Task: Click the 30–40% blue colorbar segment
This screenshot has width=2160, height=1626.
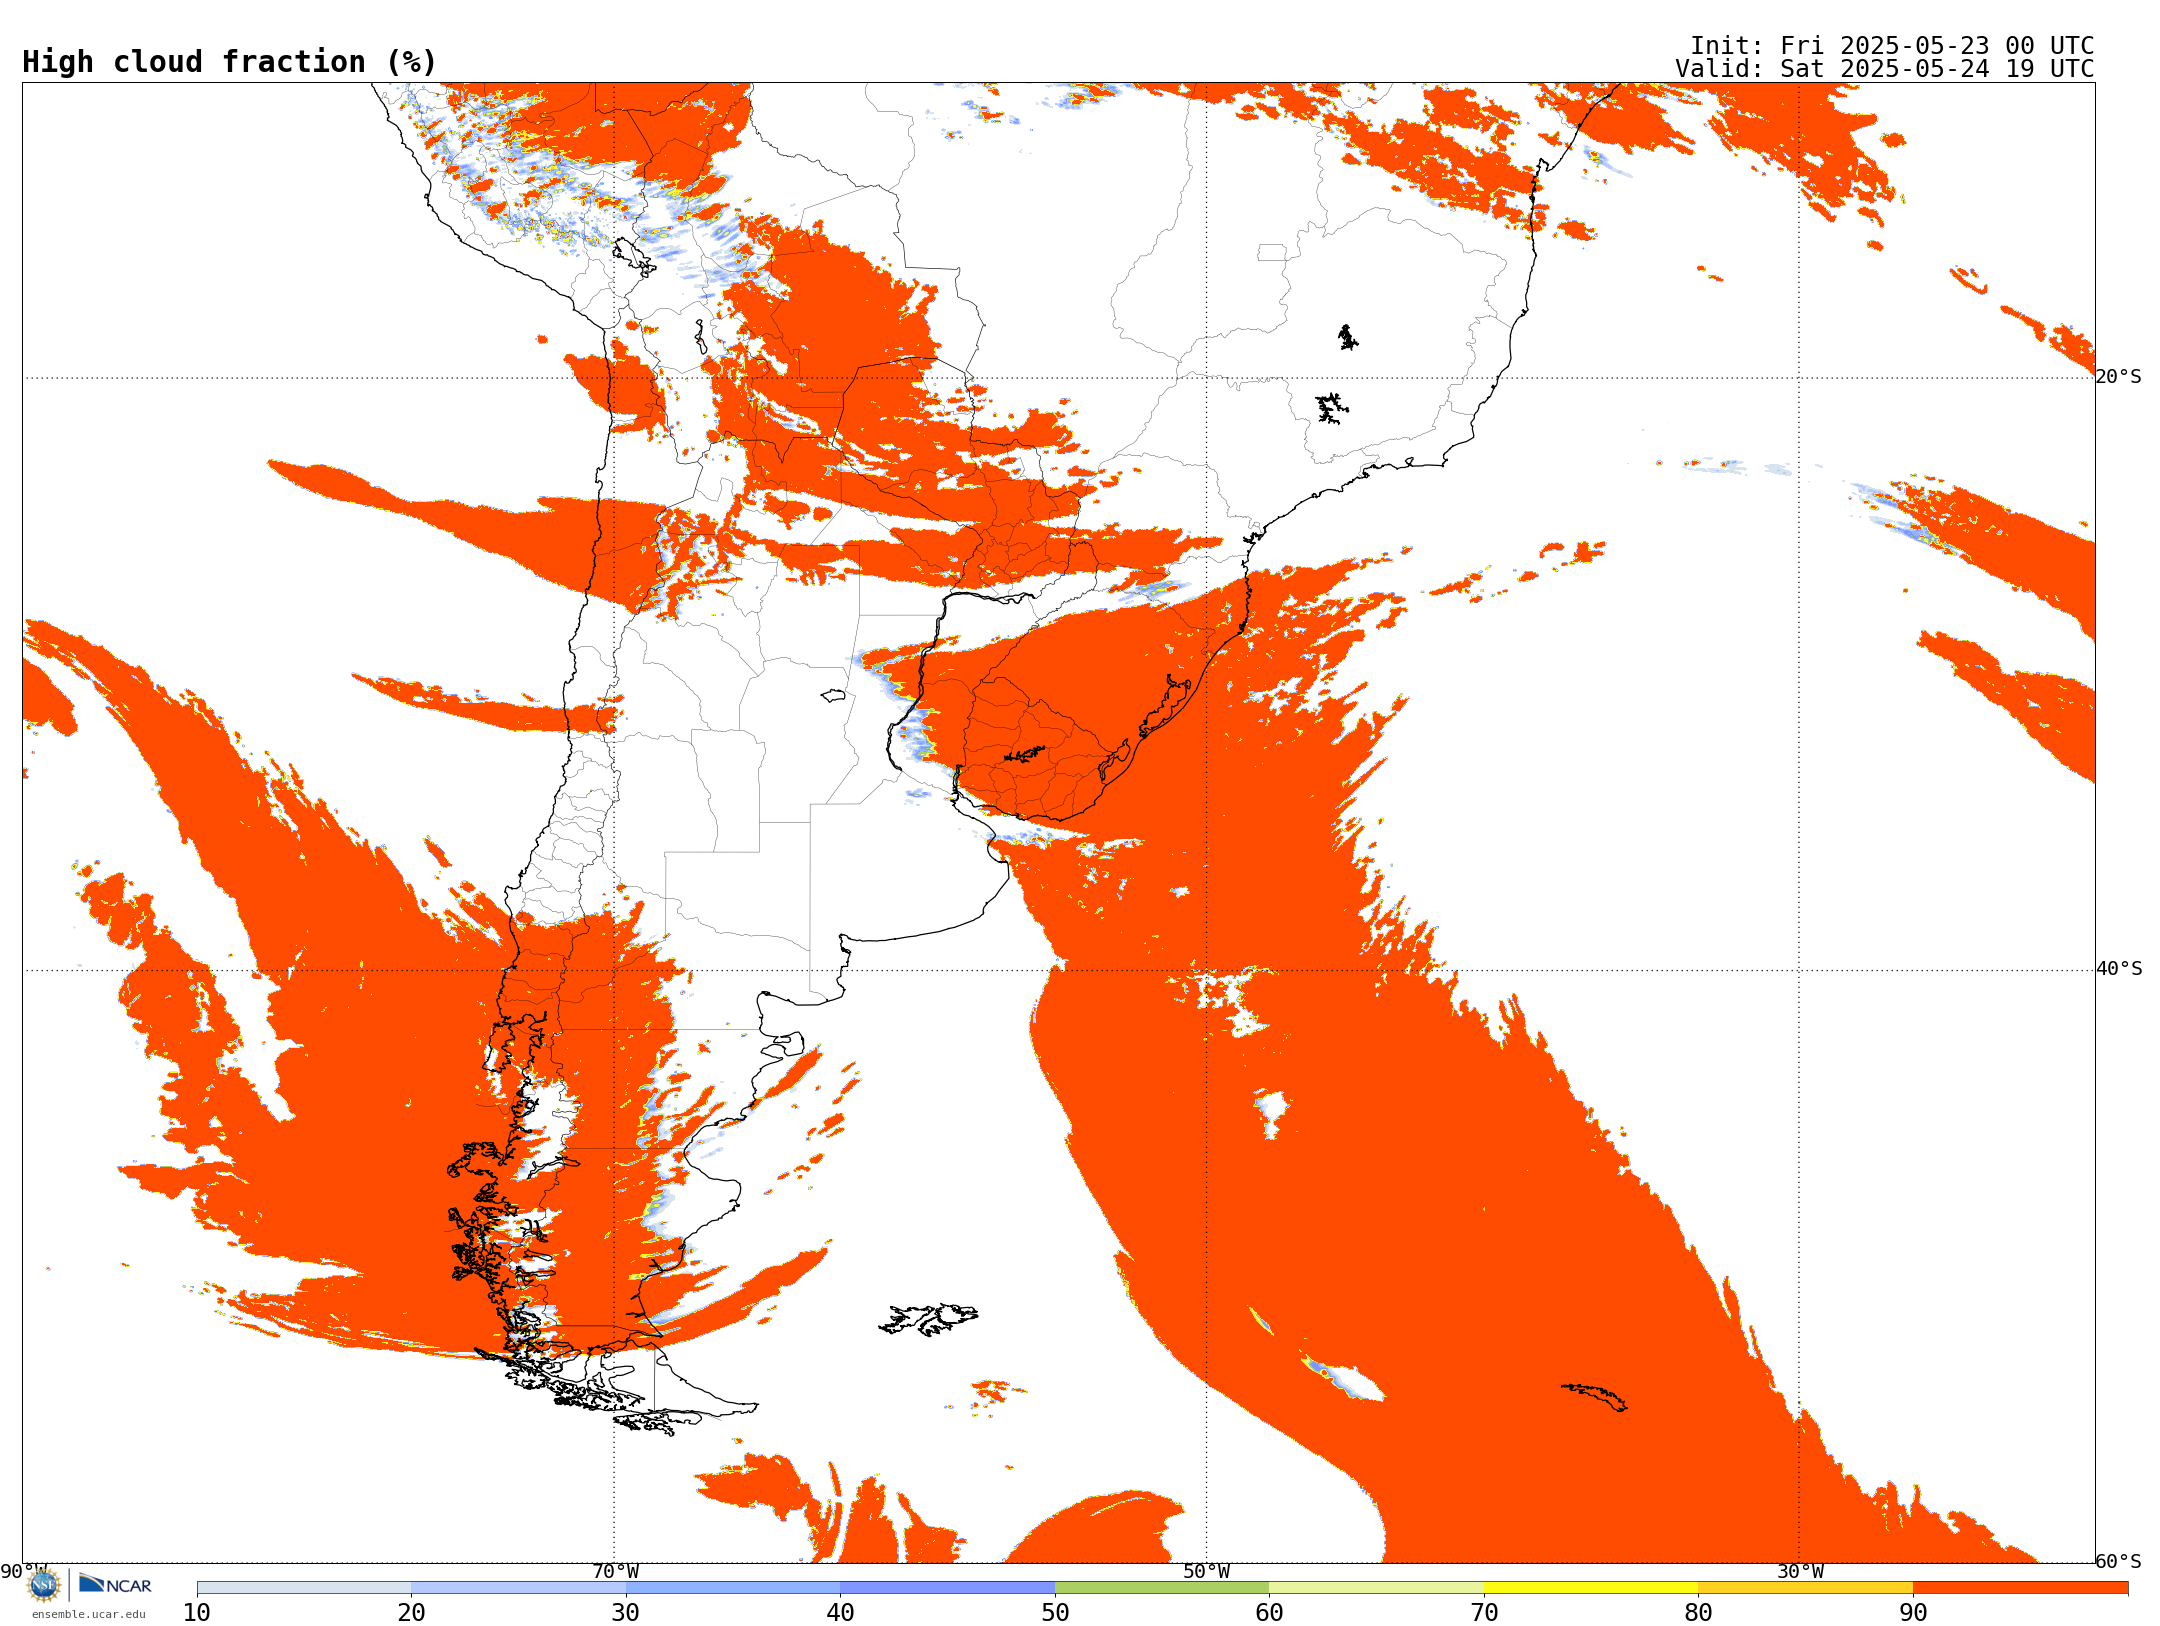Action: click(x=733, y=1588)
